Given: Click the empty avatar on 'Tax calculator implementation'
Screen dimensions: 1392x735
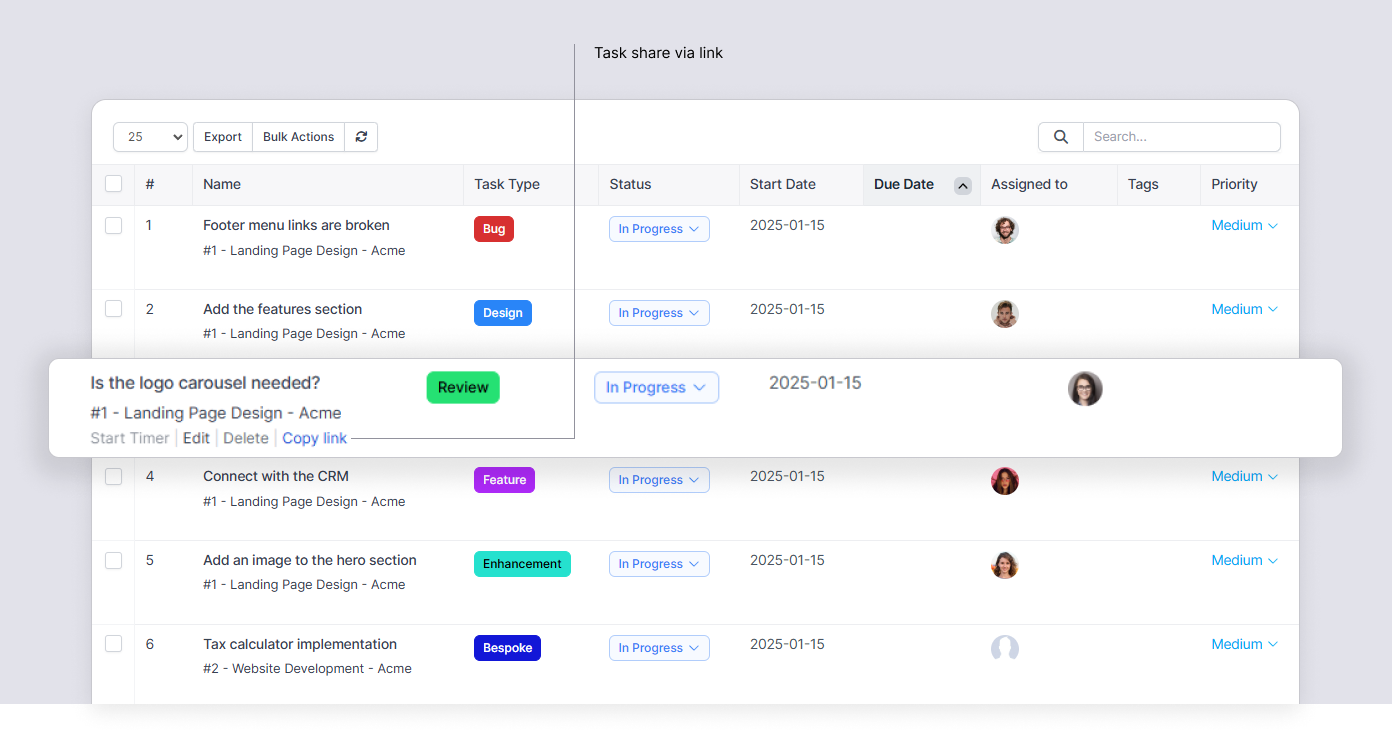Looking at the screenshot, I should [x=1005, y=648].
